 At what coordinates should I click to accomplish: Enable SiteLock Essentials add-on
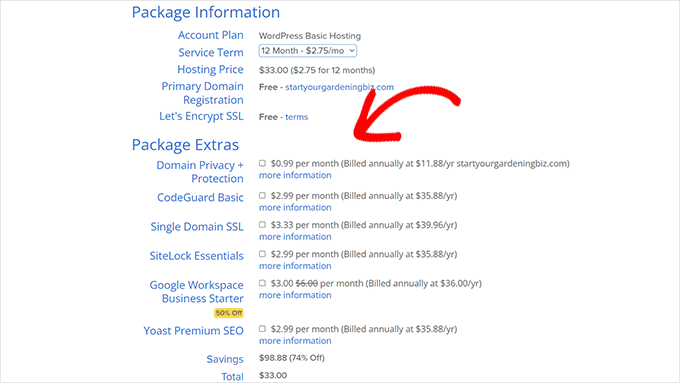(x=262, y=254)
